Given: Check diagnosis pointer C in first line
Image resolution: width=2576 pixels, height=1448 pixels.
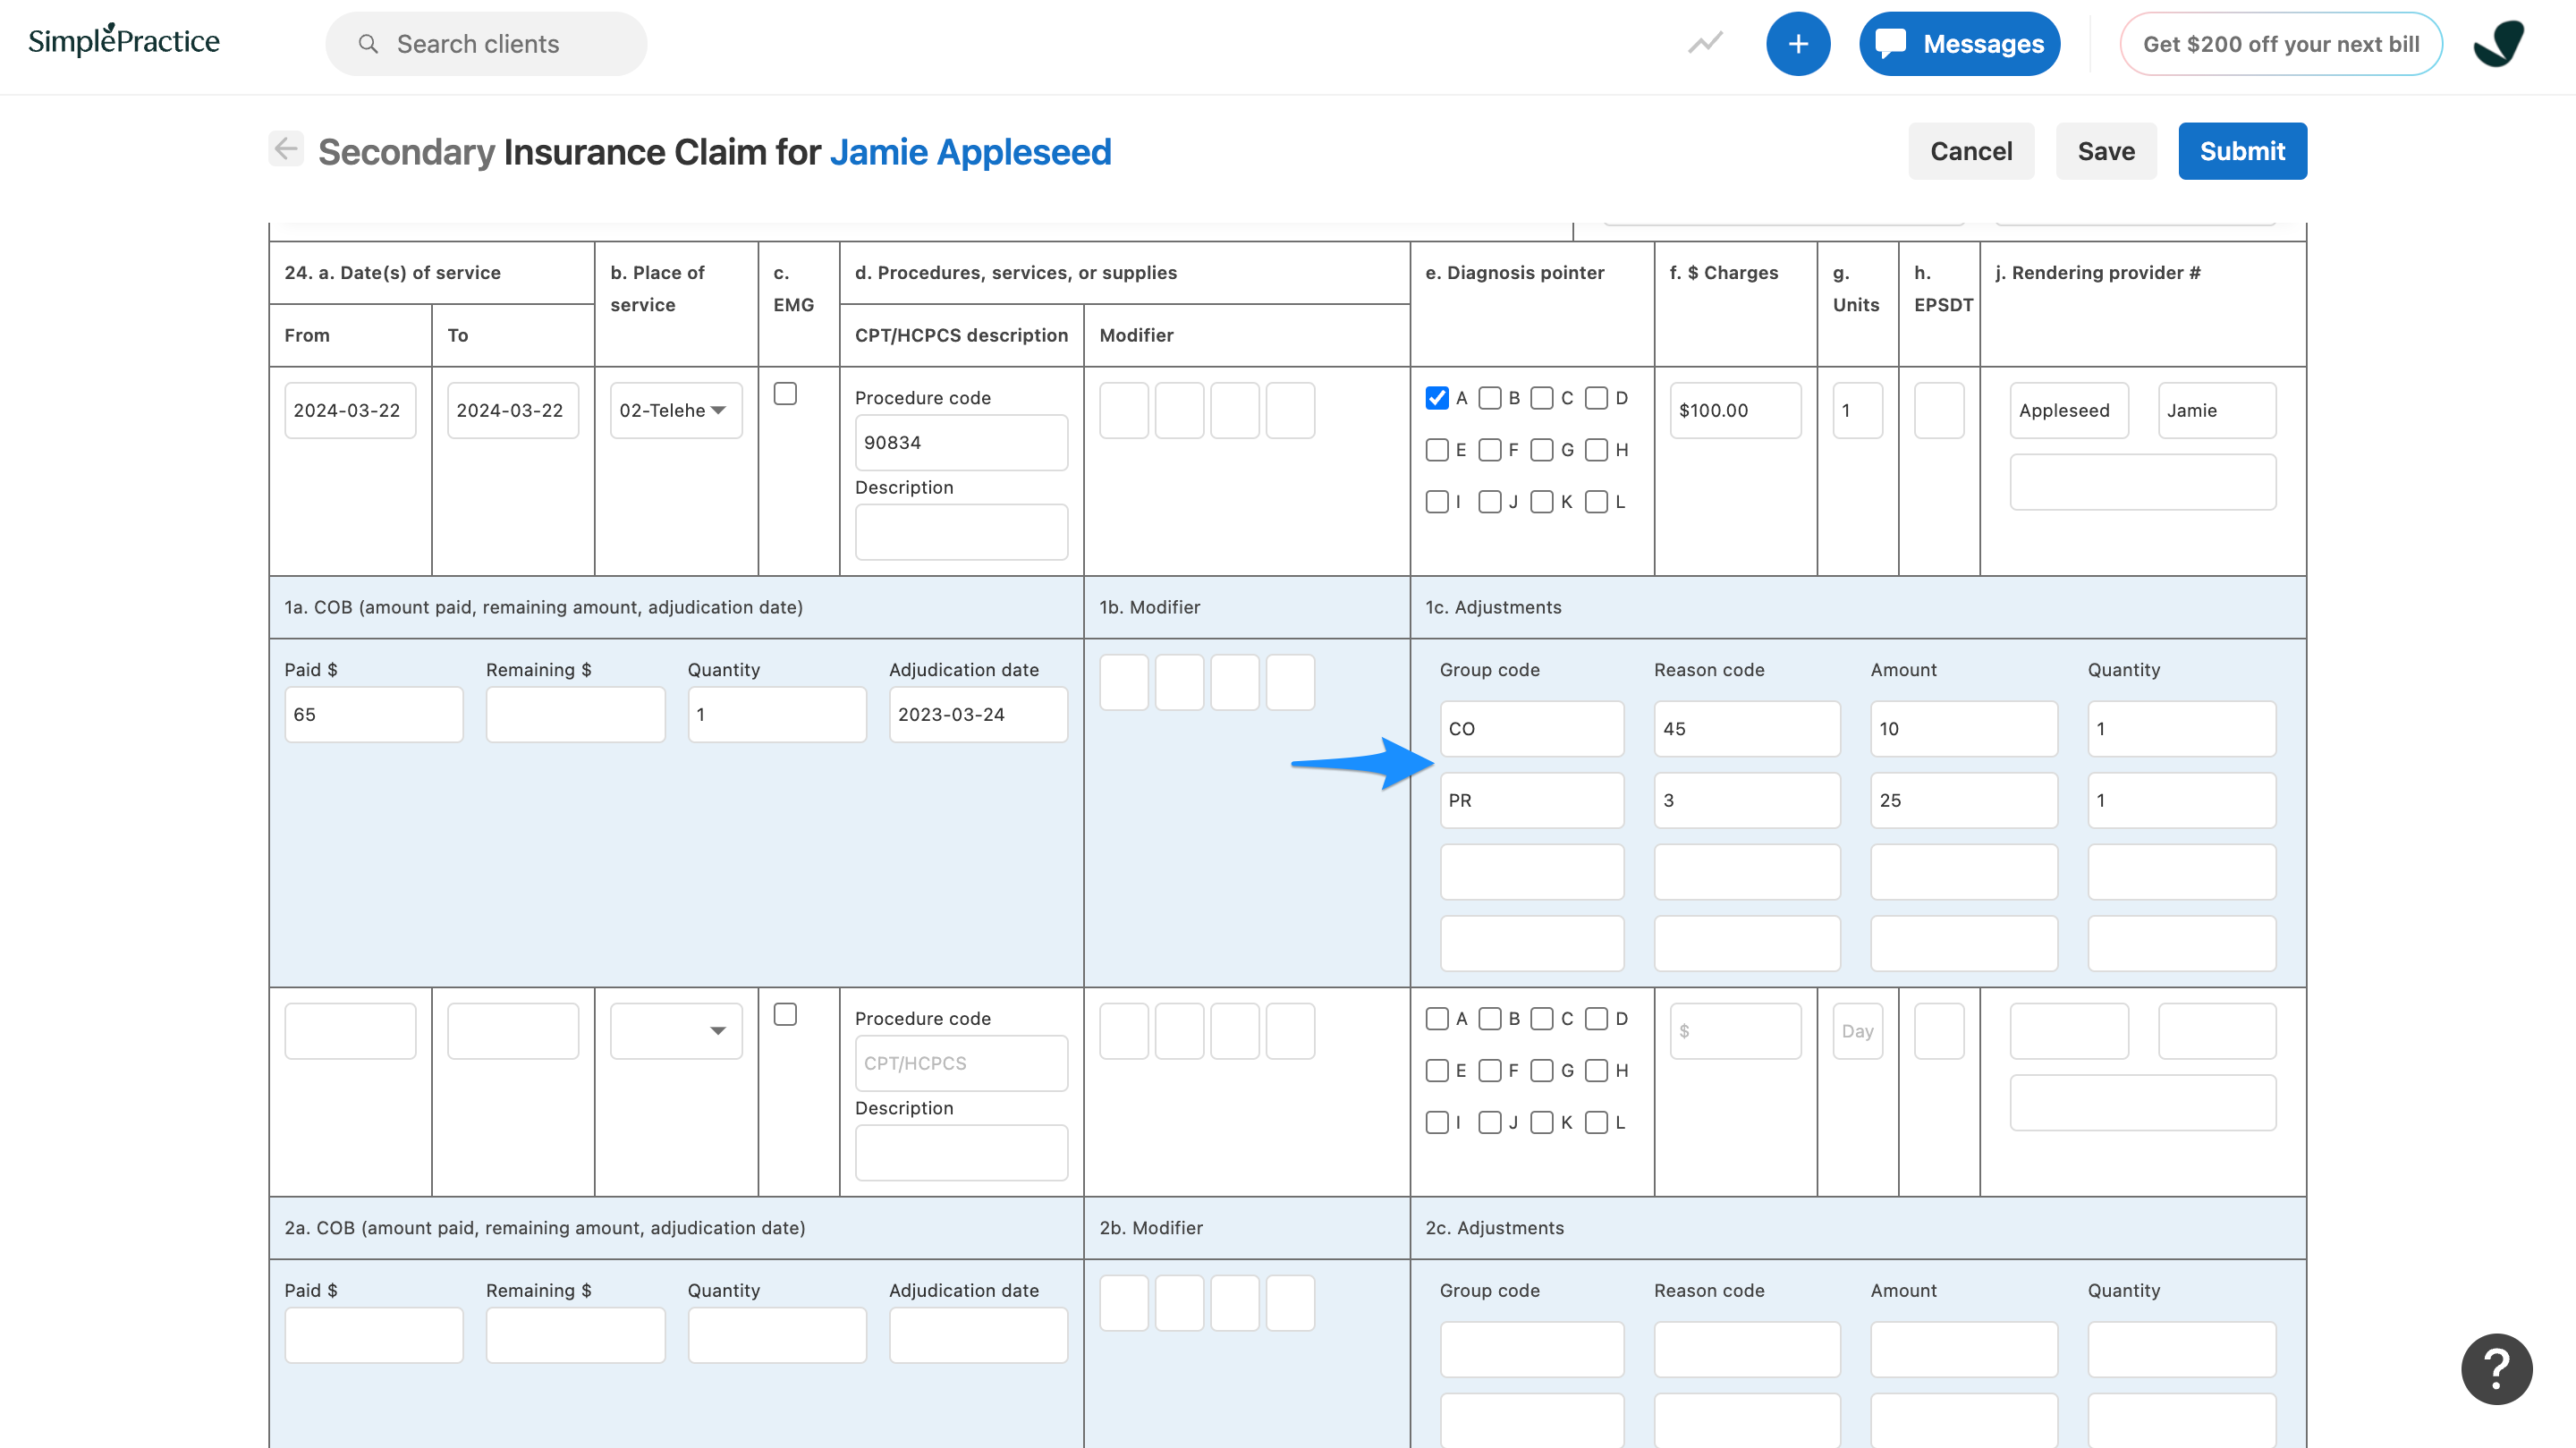Looking at the screenshot, I should coord(1542,398).
